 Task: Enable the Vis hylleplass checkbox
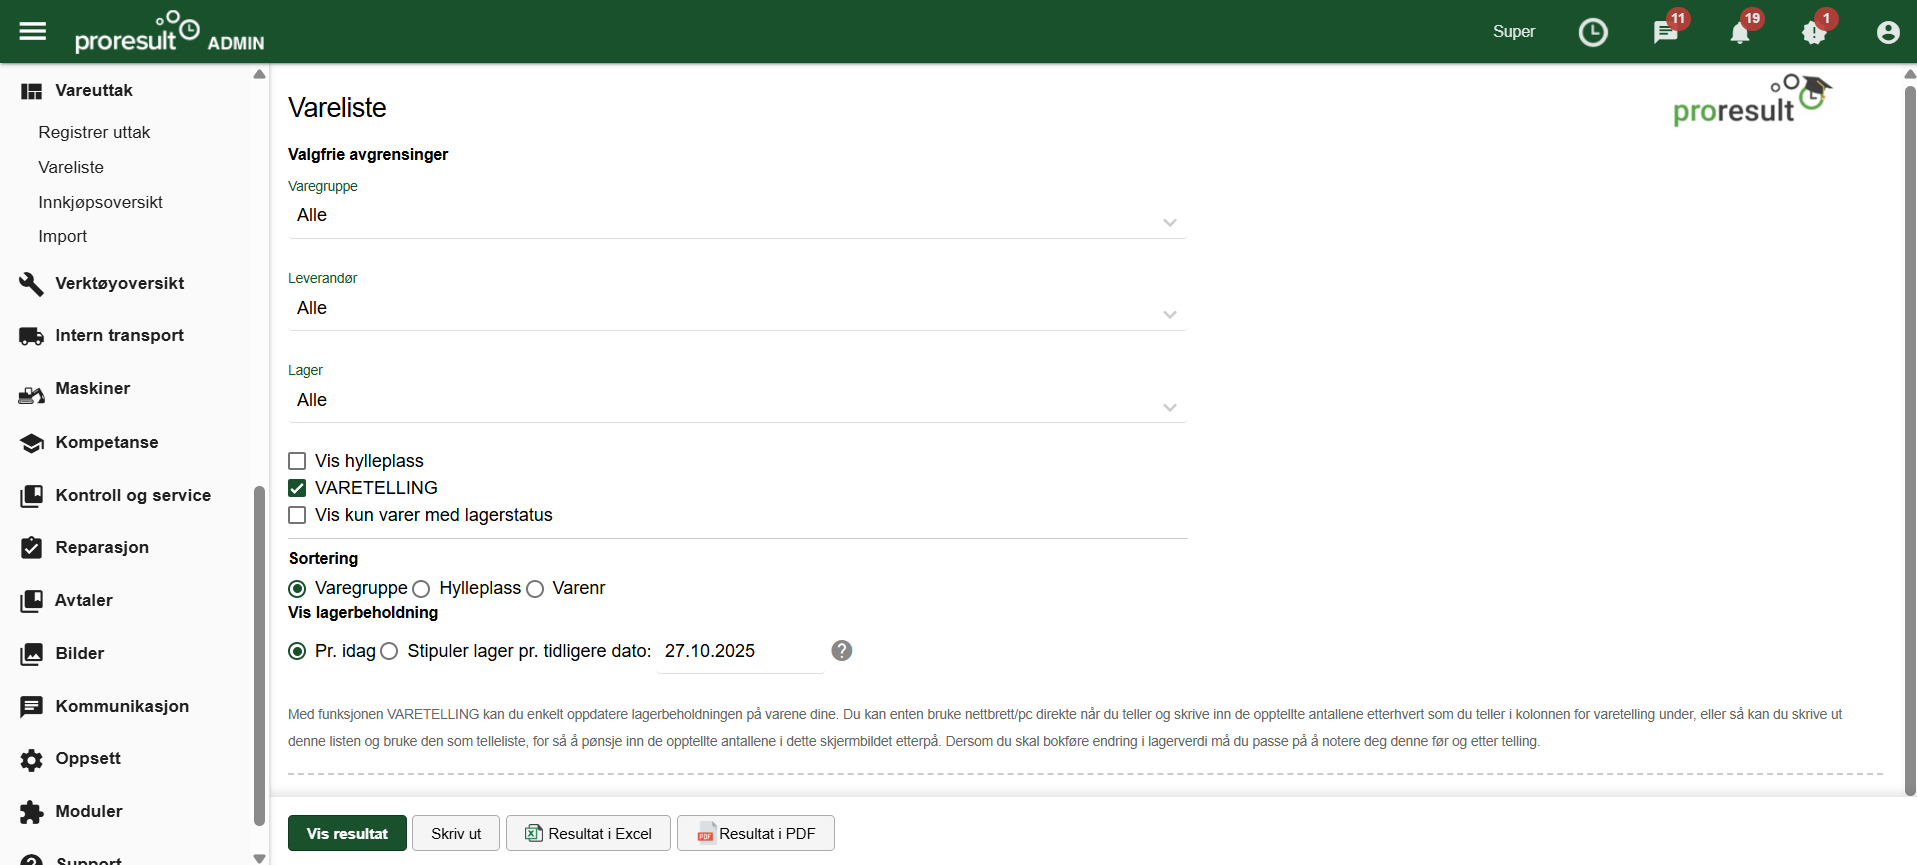point(297,461)
